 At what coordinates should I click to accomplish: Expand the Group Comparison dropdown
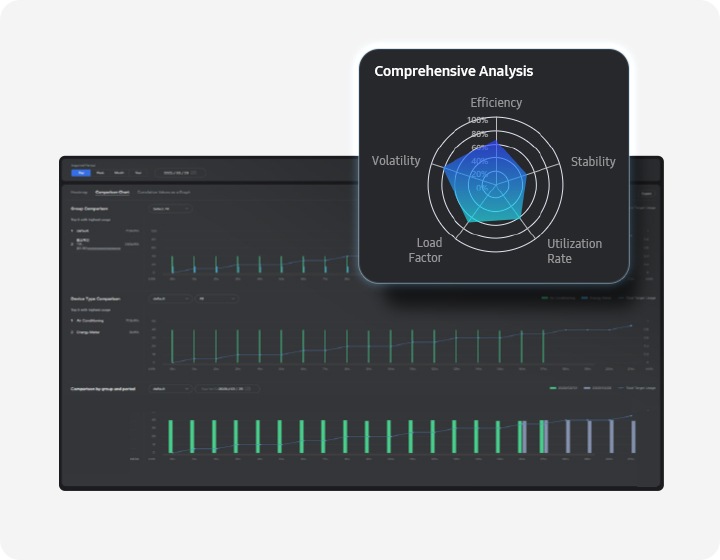pos(169,209)
